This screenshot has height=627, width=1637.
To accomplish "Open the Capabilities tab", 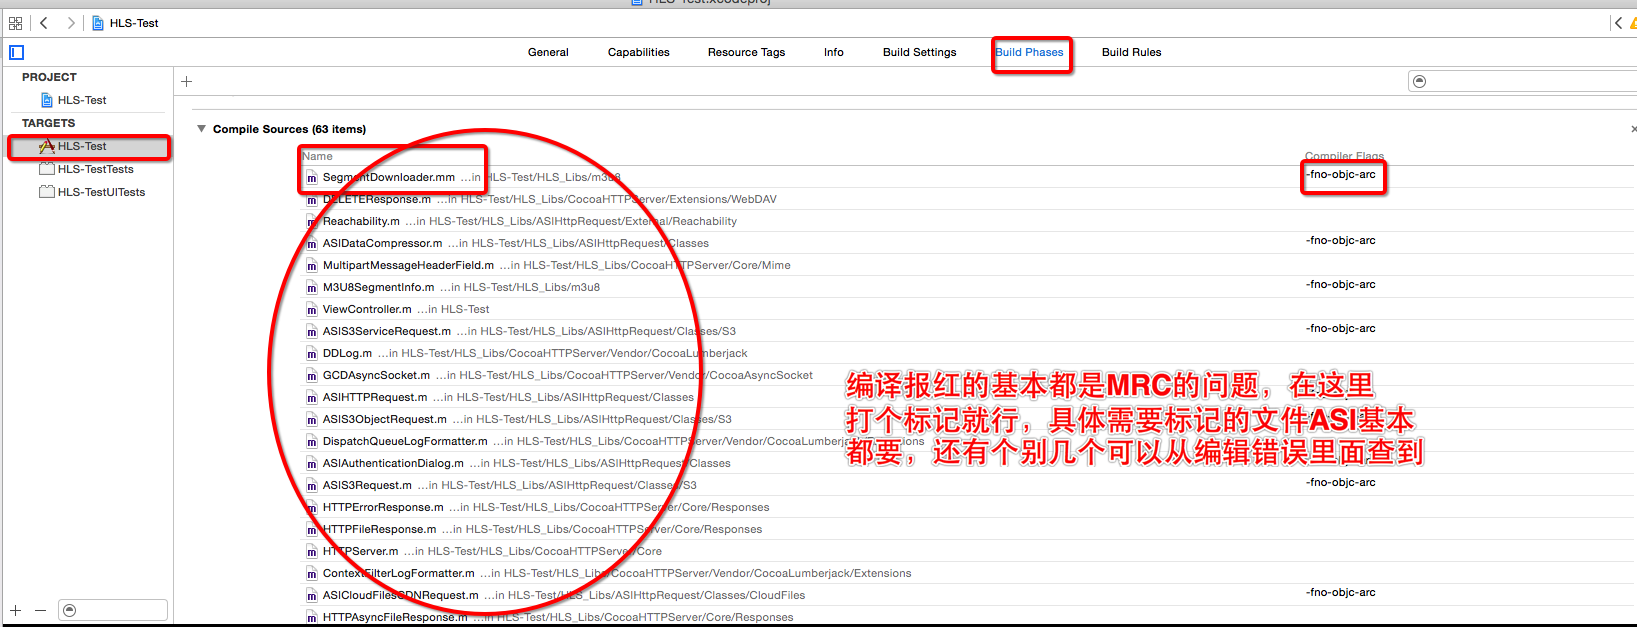I will pyautogui.click(x=638, y=52).
